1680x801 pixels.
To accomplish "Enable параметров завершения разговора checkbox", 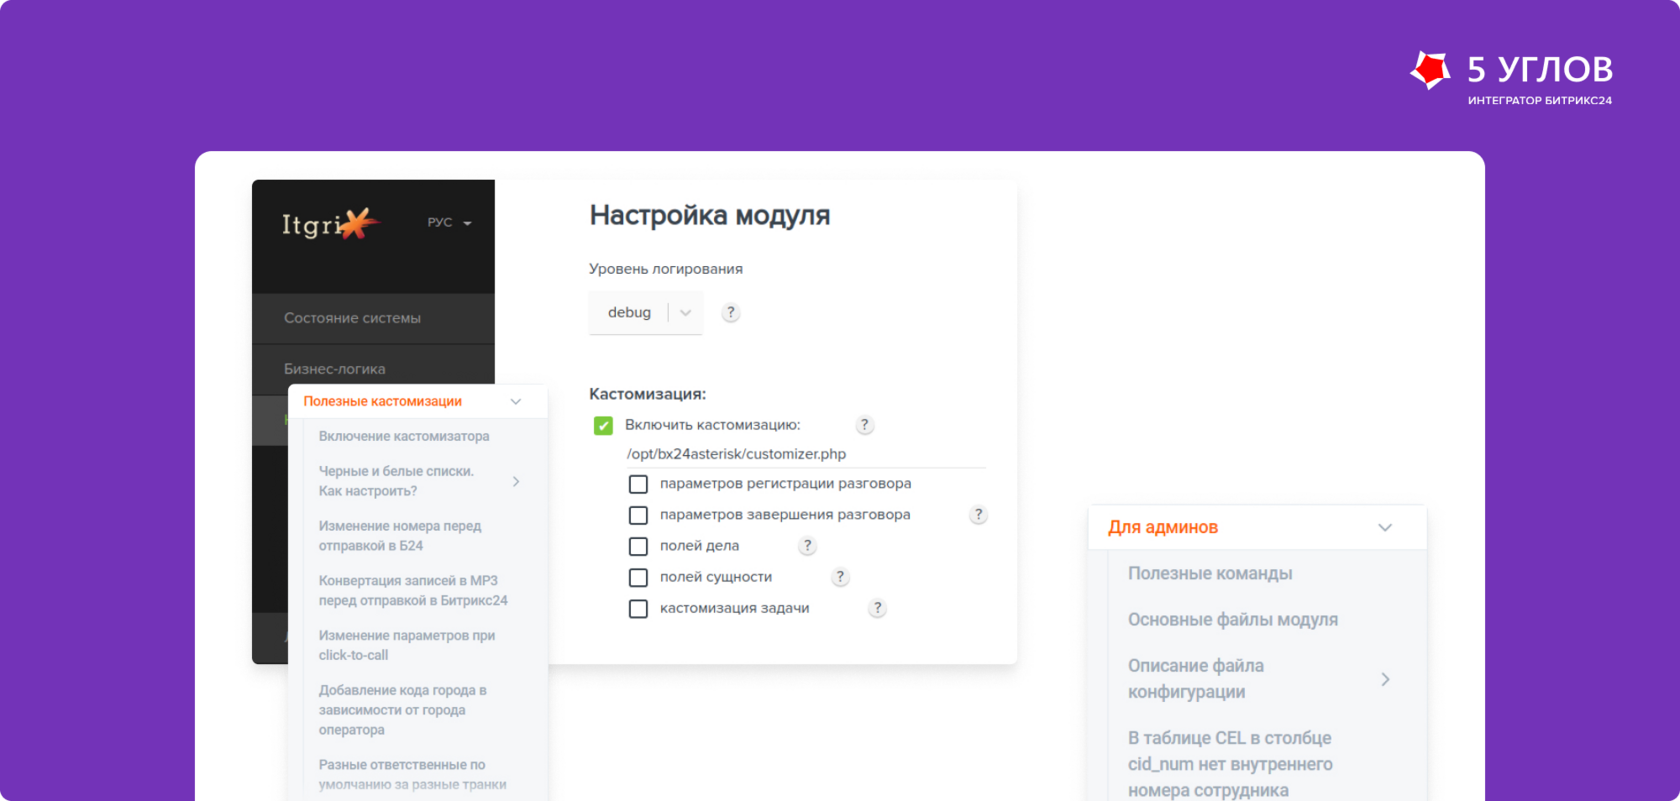I will click(638, 515).
